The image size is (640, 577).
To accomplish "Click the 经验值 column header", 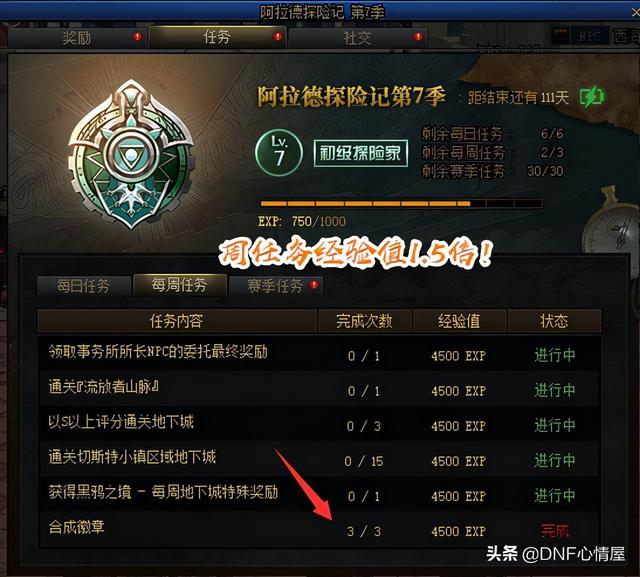I will (460, 321).
